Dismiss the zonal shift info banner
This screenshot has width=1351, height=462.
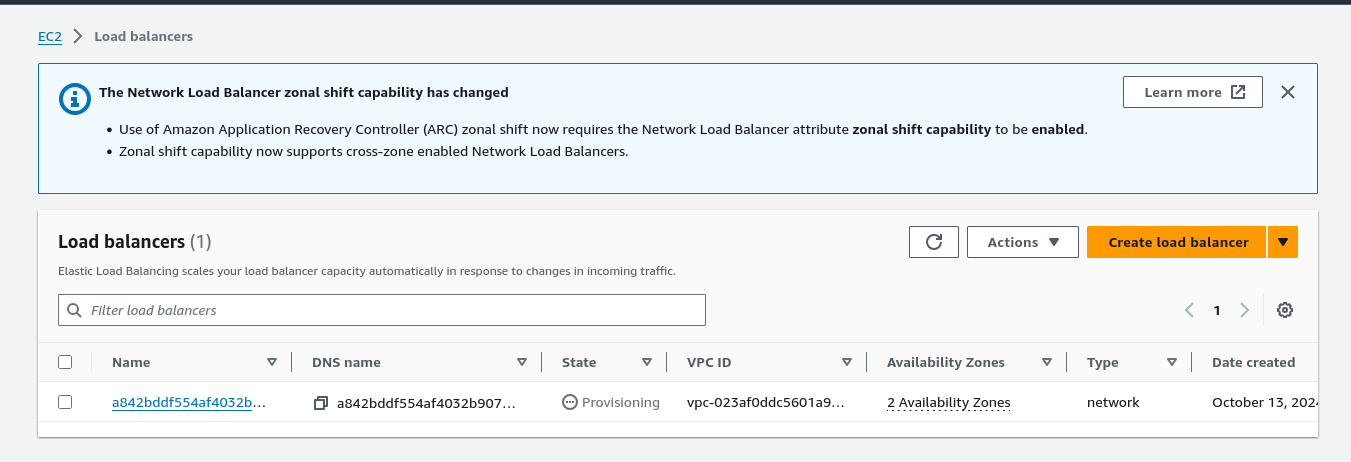[1288, 92]
